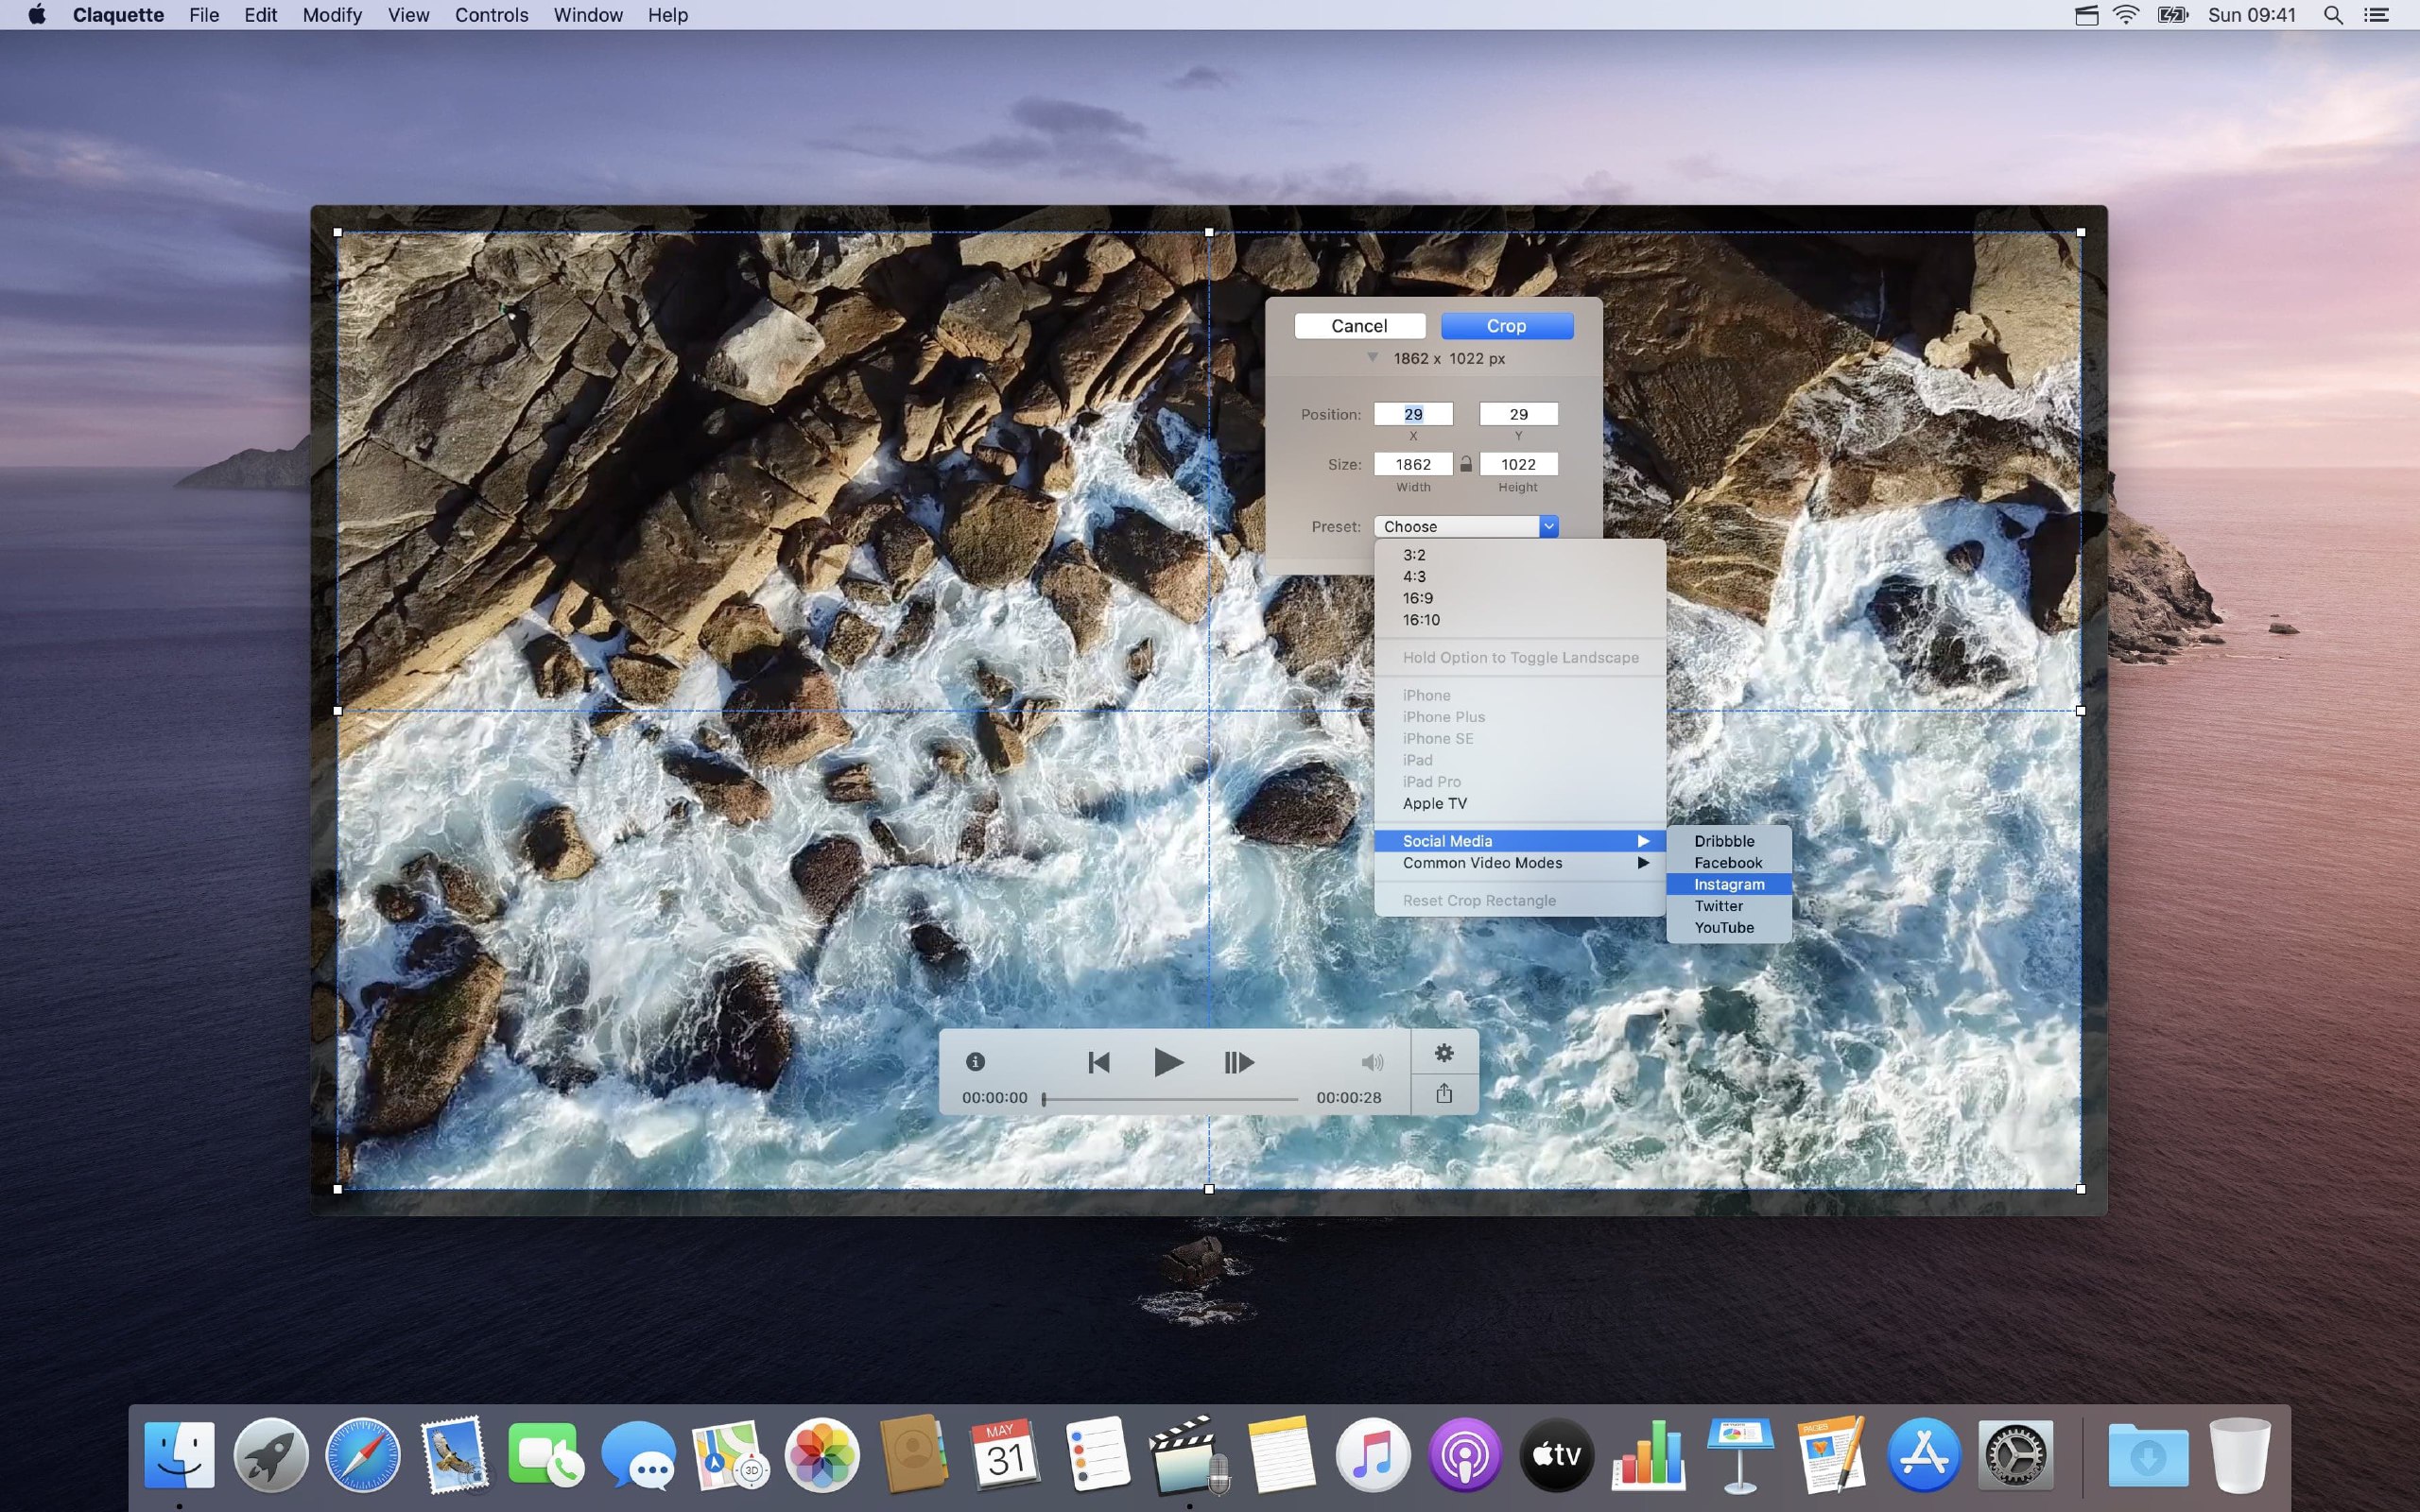Mute the volume speaker icon

tap(1372, 1062)
